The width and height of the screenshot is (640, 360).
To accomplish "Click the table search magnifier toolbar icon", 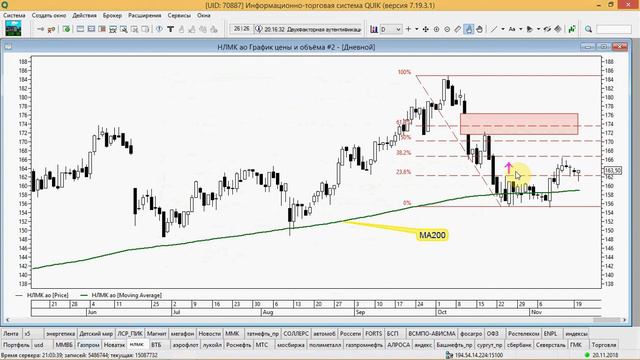I will click(x=123, y=29).
